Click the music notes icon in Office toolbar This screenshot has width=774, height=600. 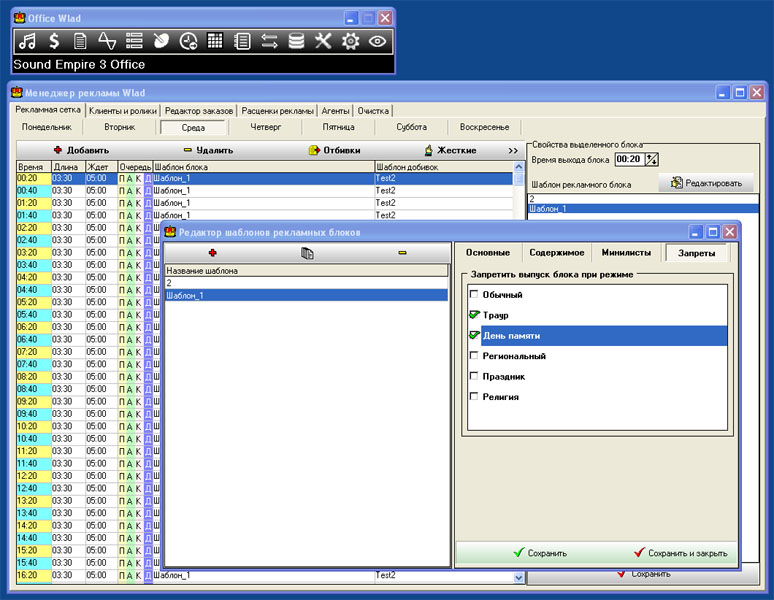(x=28, y=41)
